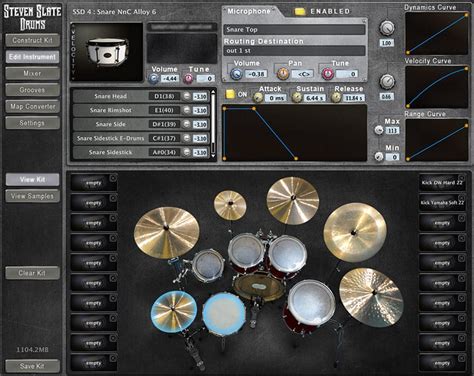Click the Range Min knob

tap(379, 156)
